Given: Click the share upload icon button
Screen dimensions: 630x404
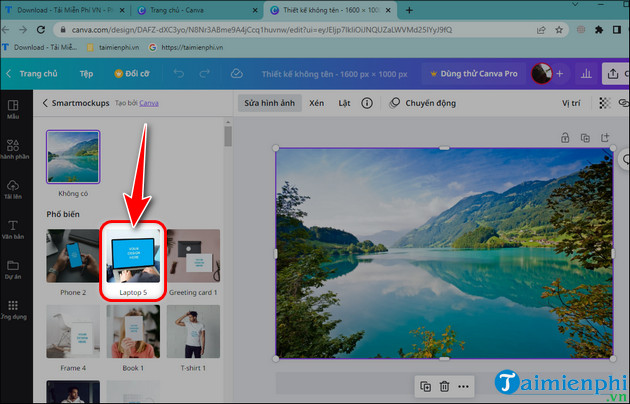Looking at the screenshot, I should [613, 73].
